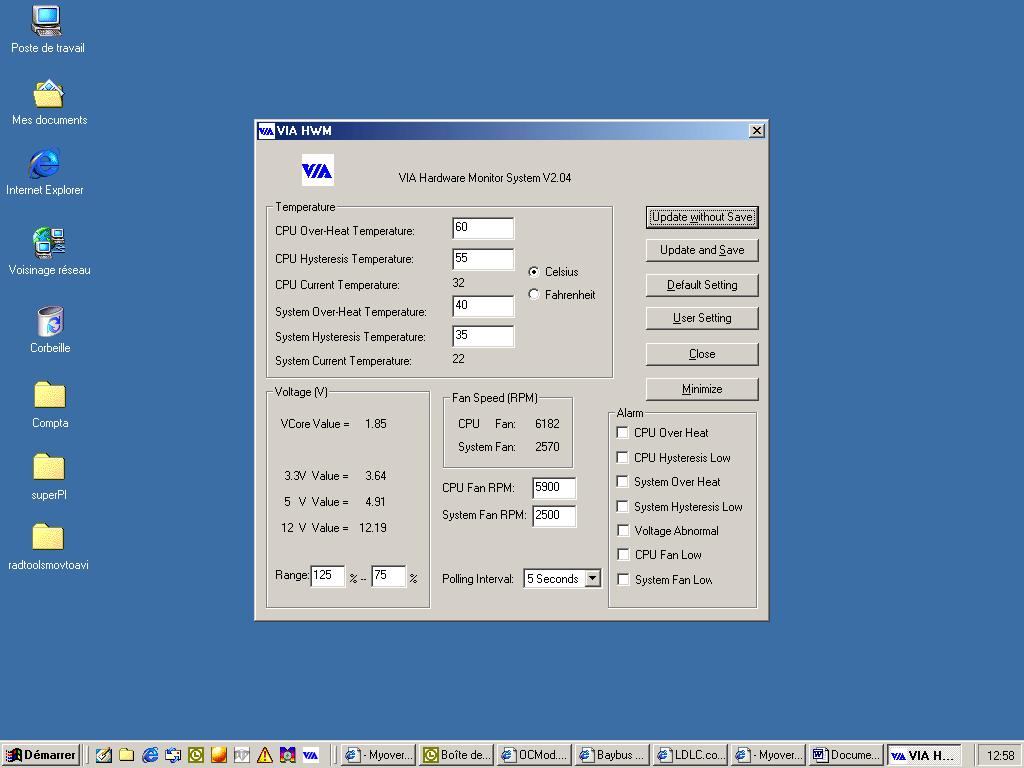
Task: Click the System Over-Heat Temperature field
Action: click(483, 306)
